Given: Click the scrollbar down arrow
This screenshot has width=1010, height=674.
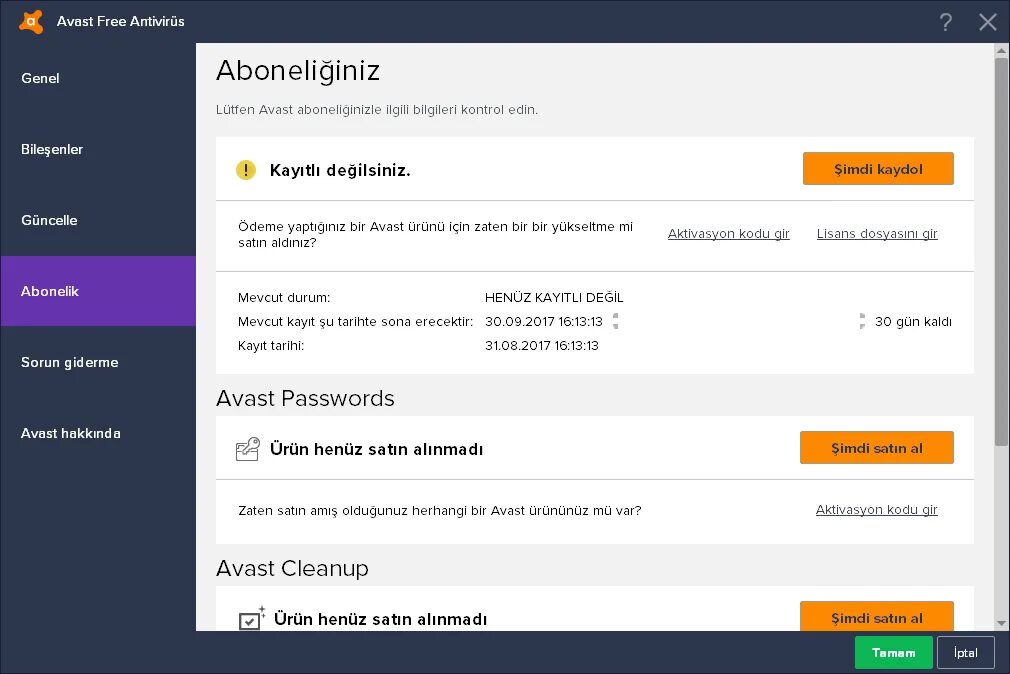Looking at the screenshot, I should point(1001,622).
